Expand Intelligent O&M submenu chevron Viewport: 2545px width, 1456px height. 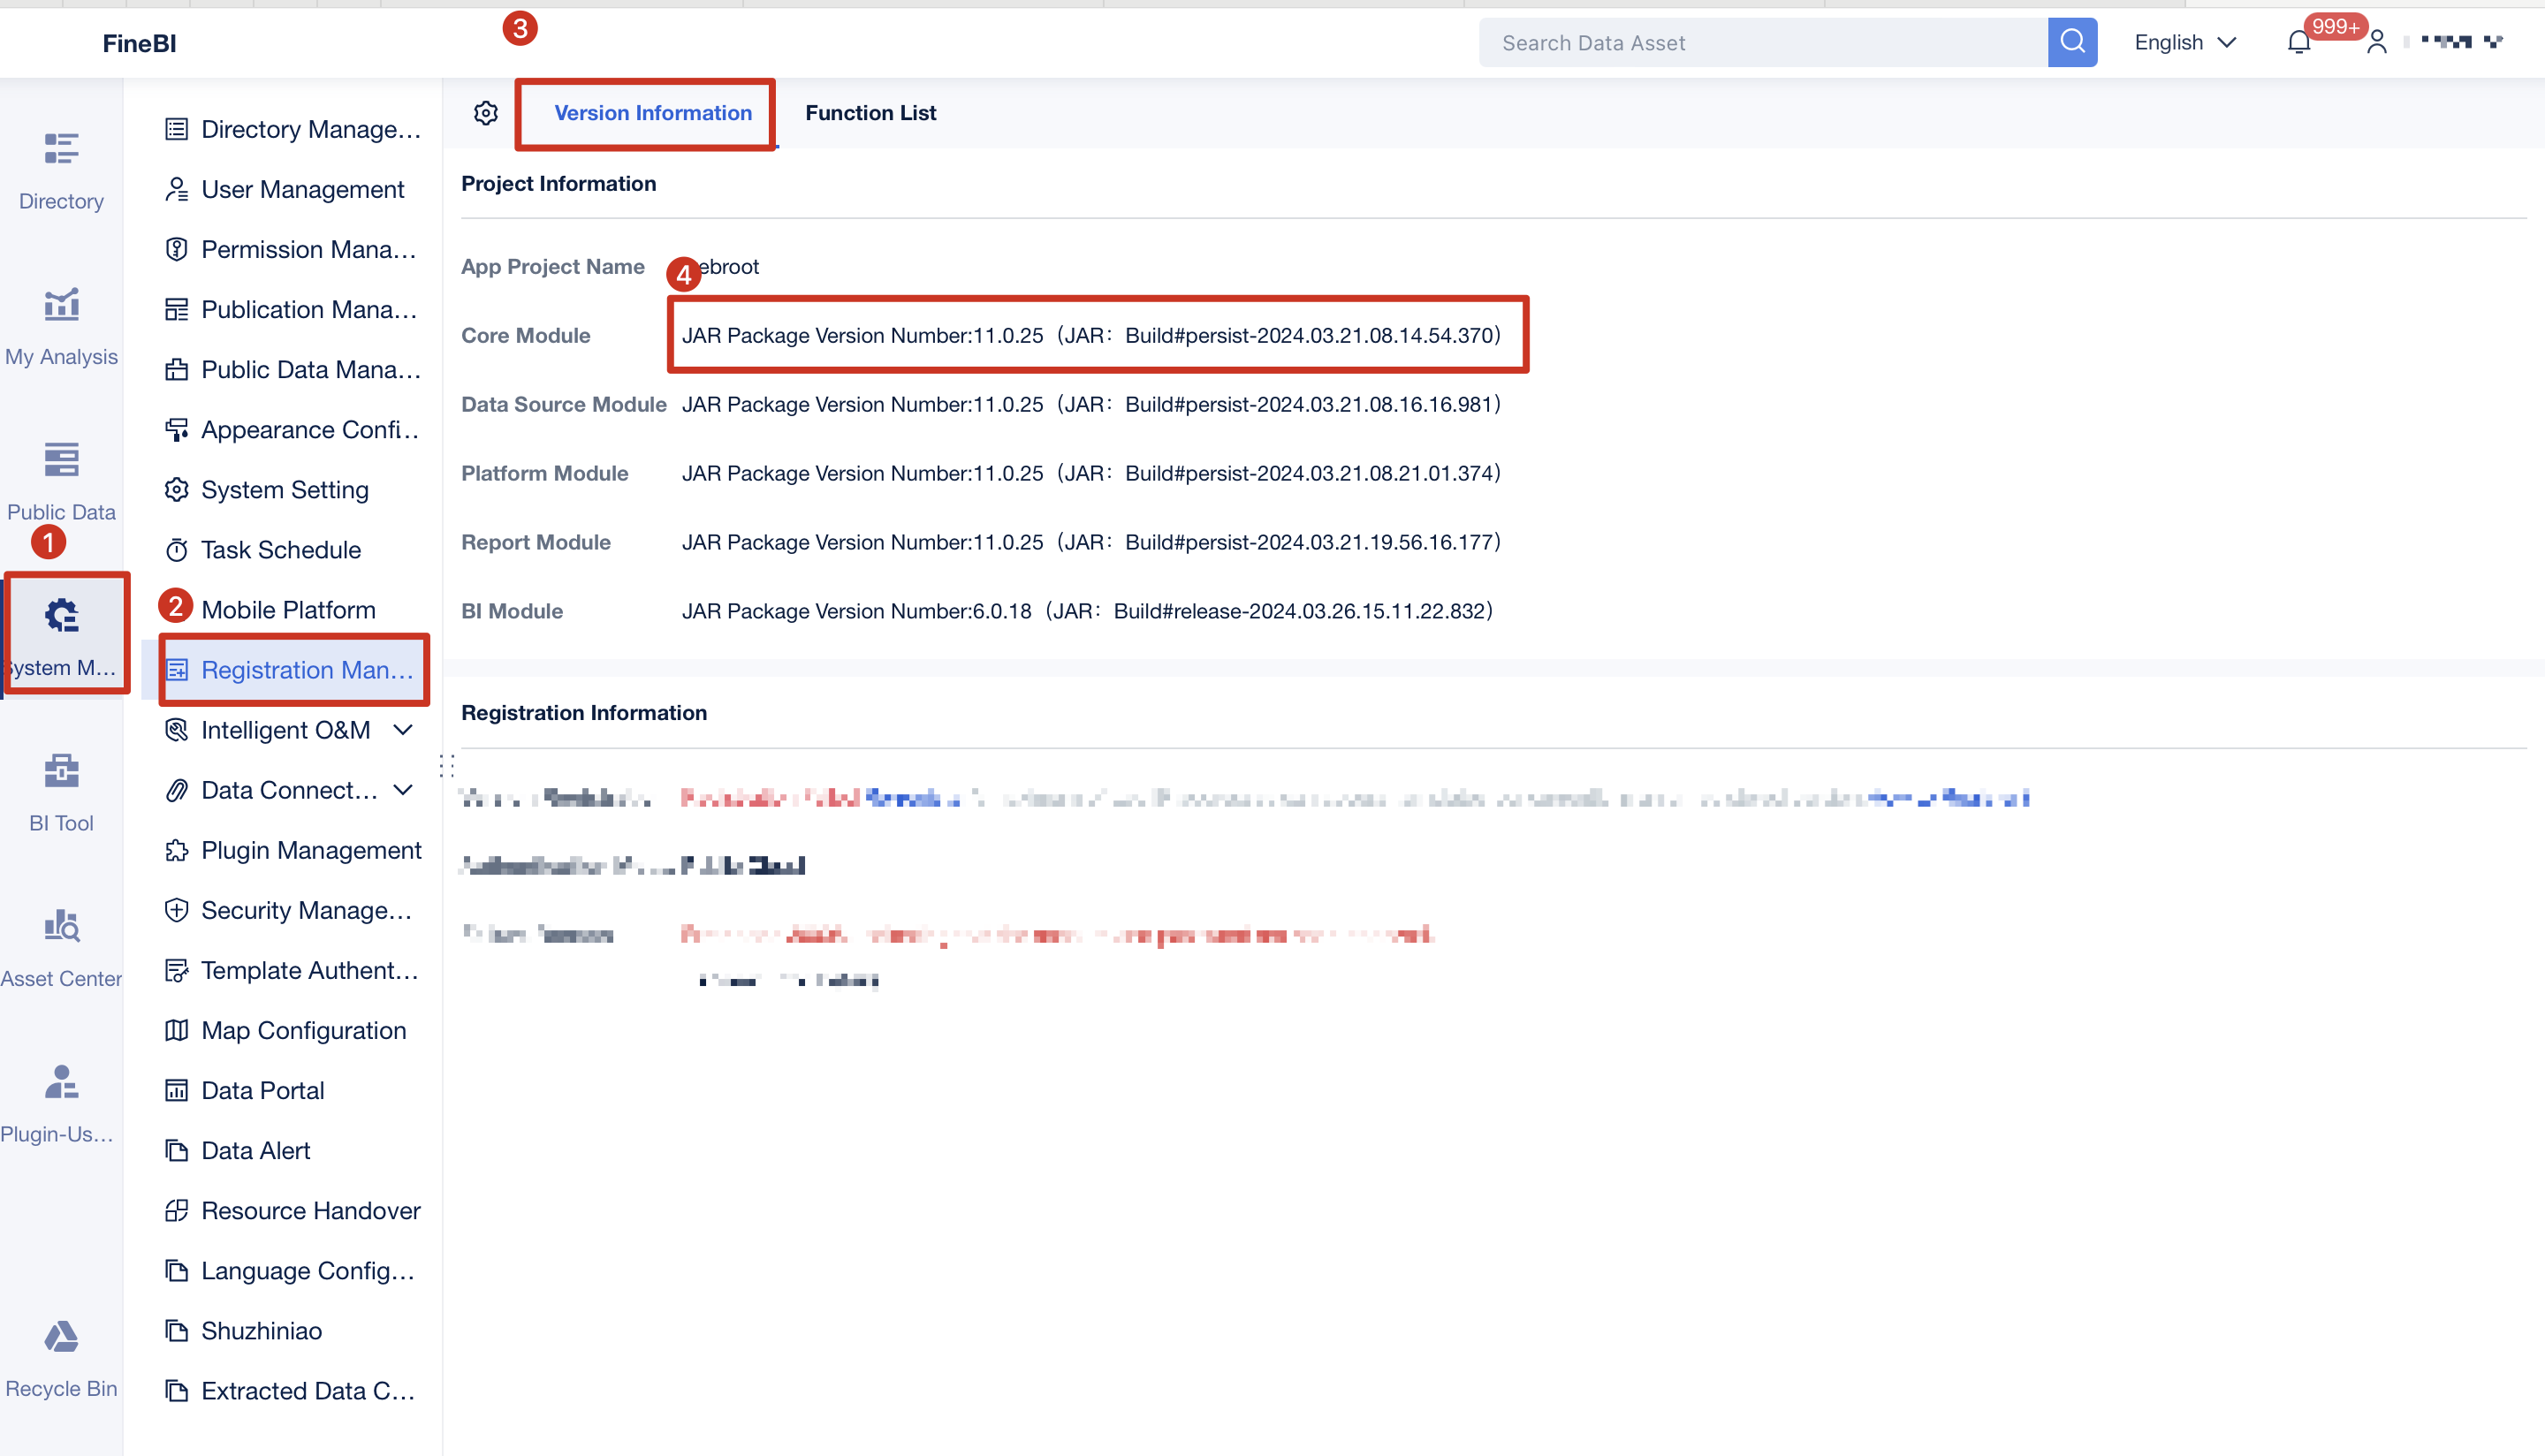(403, 730)
